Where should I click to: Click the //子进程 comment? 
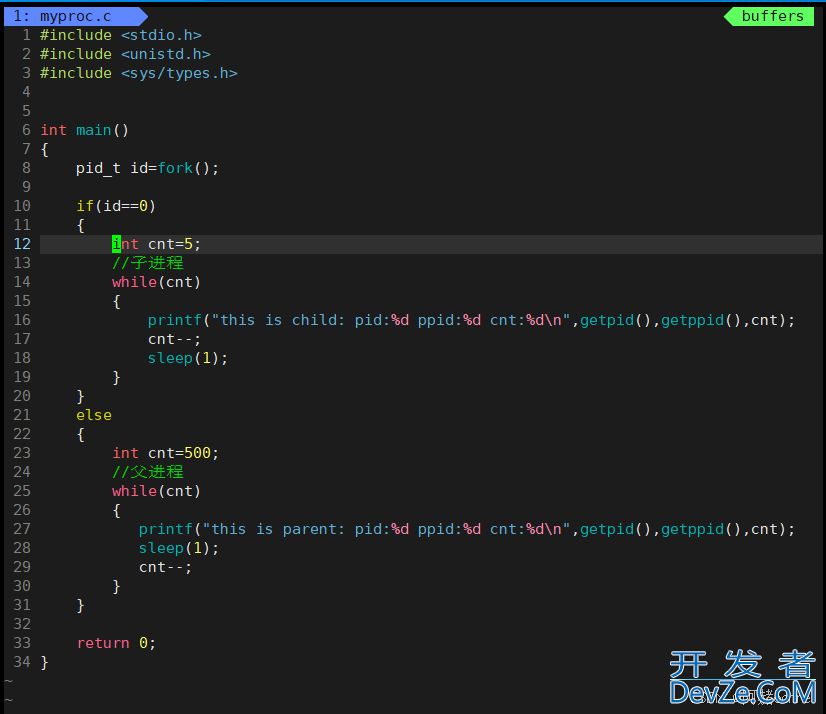click(x=148, y=263)
